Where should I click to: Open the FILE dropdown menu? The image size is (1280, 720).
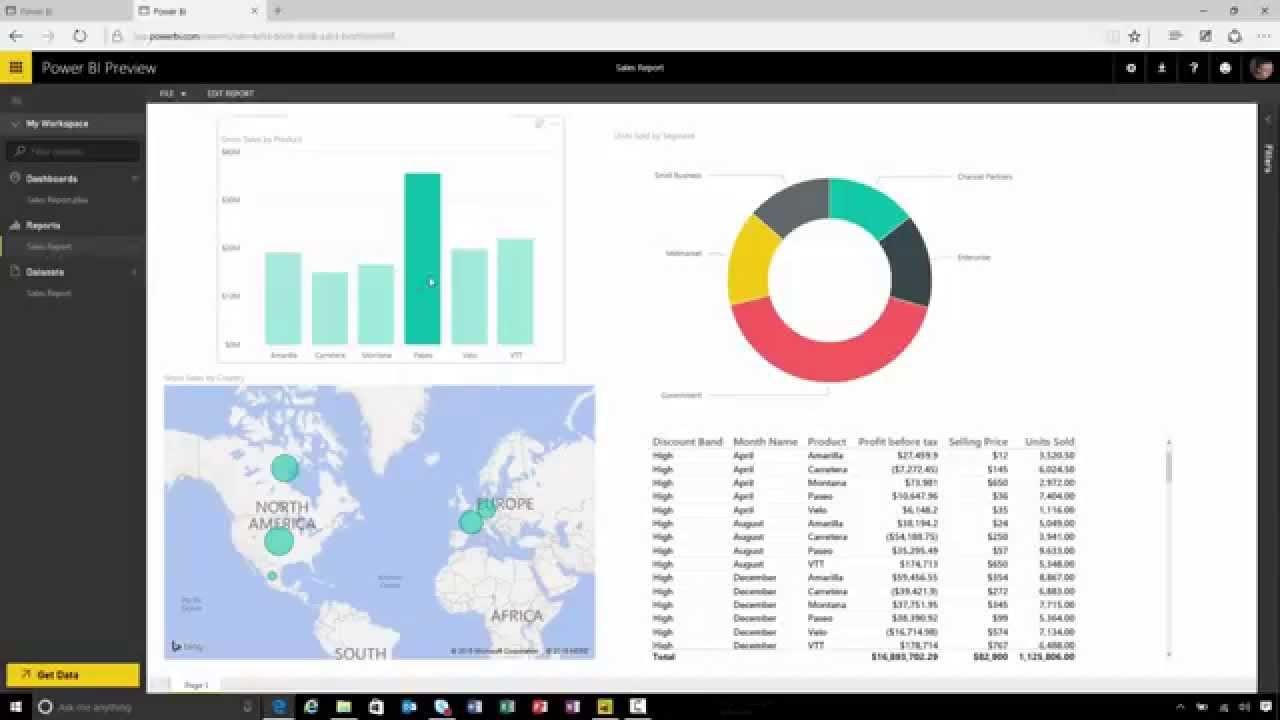click(170, 93)
